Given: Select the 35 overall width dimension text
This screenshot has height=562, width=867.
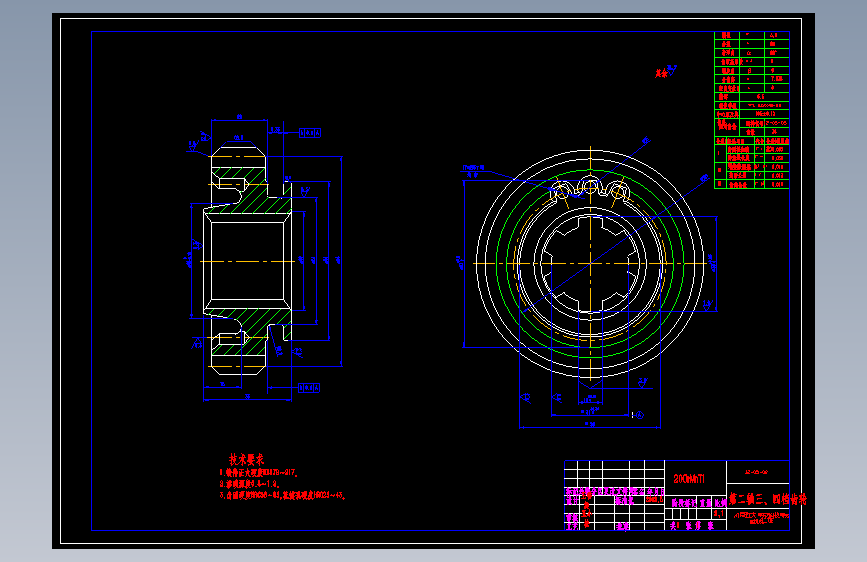Looking at the screenshot, I should [247, 396].
